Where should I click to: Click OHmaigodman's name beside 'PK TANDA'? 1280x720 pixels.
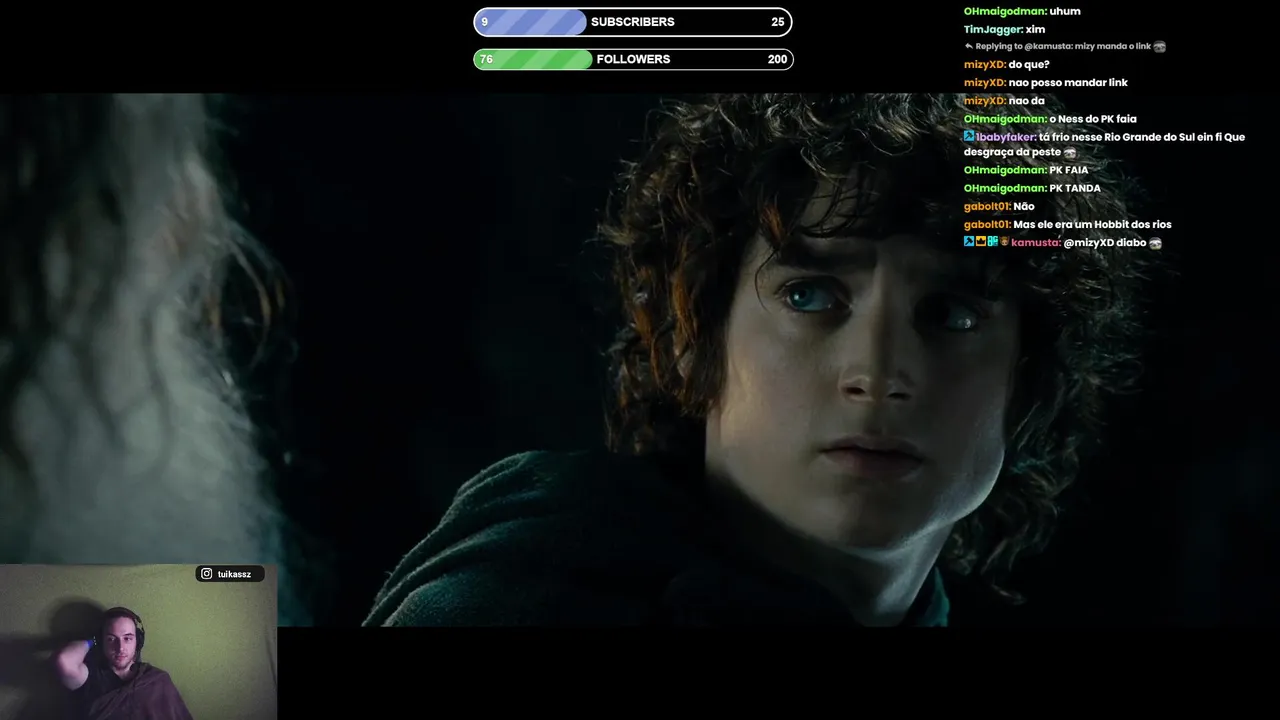pos(1005,188)
